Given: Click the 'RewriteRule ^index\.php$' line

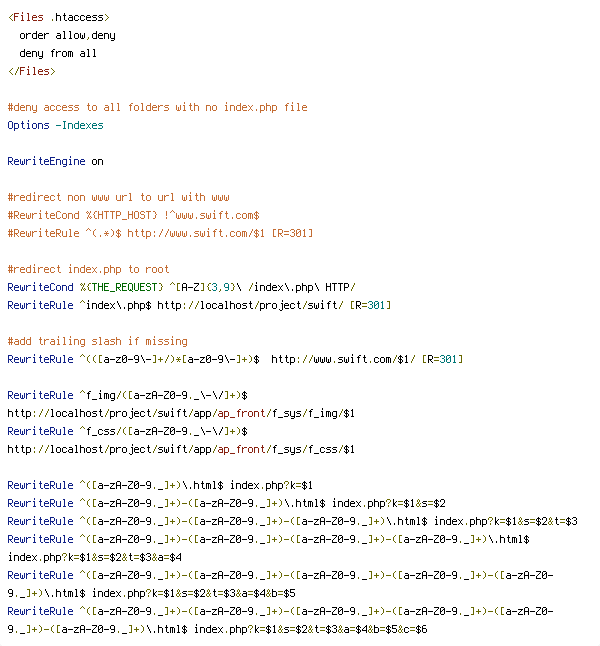Looking at the screenshot, I should (199, 305).
